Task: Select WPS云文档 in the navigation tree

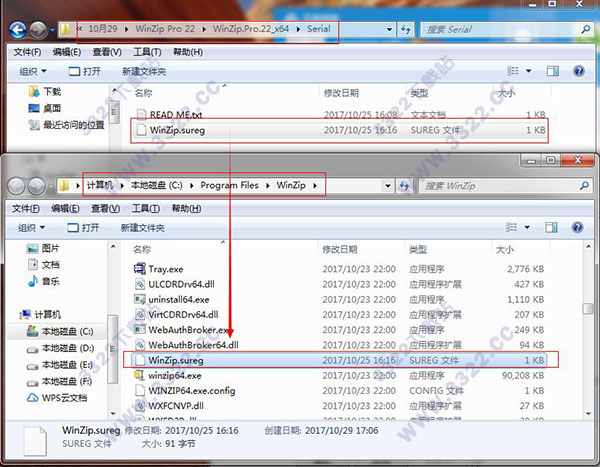Action: tap(57, 398)
